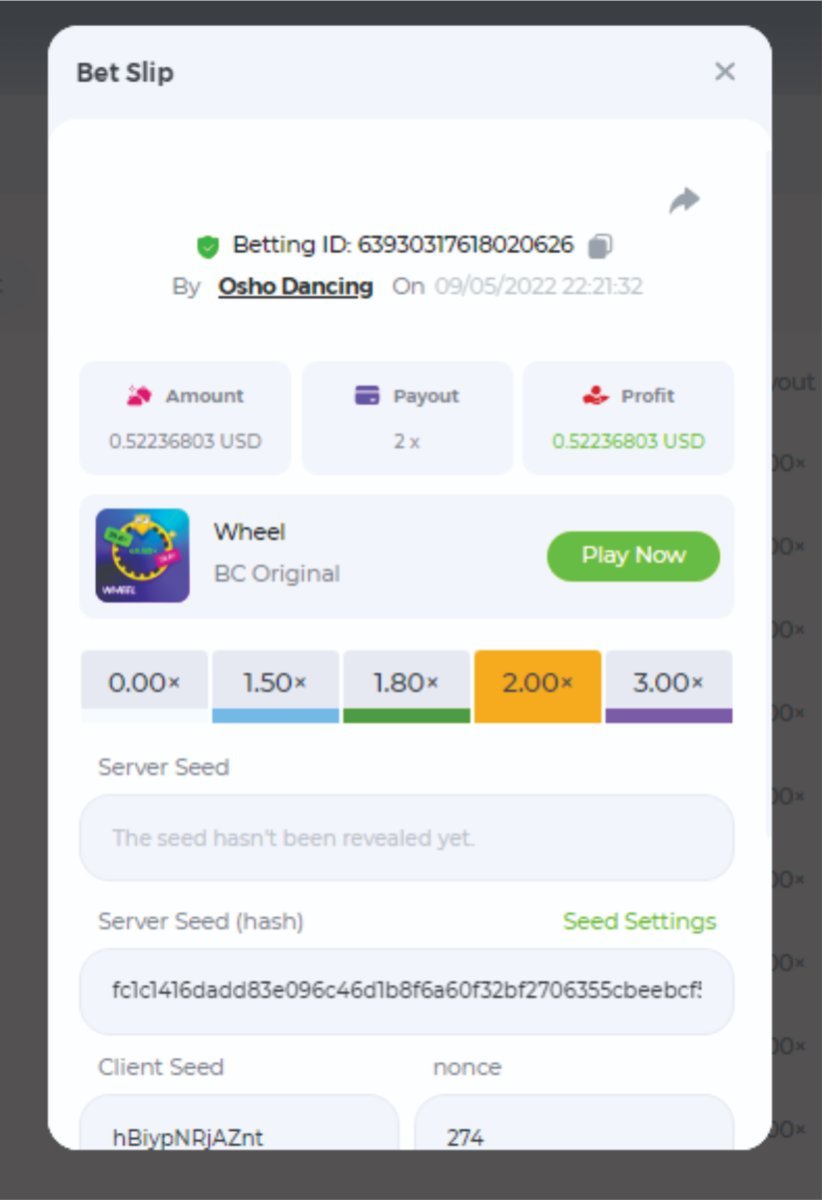Screen dimensions: 822x1200
Task: Click the Client Seed field
Action: click(x=238, y=1130)
